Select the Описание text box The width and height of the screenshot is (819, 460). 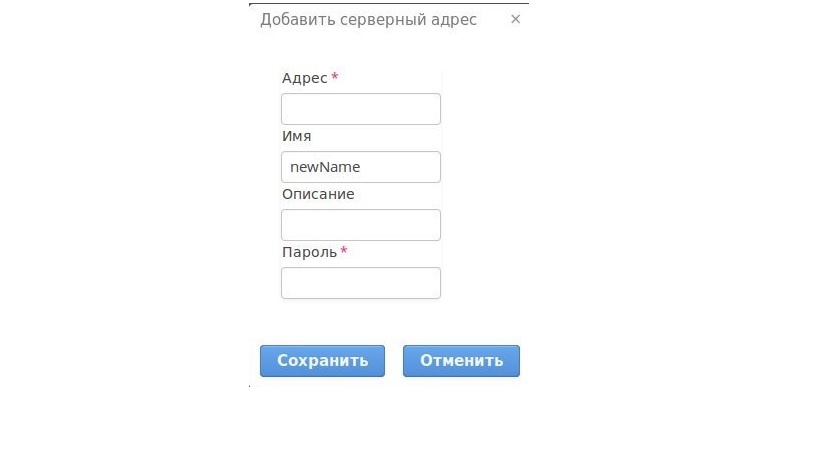click(360, 225)
